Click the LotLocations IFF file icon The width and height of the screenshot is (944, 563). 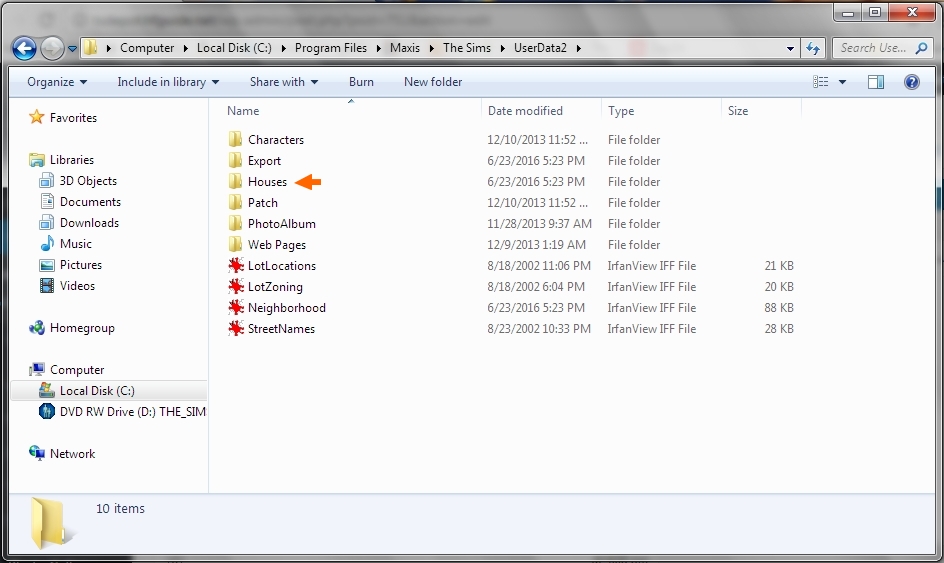point(236,266)
